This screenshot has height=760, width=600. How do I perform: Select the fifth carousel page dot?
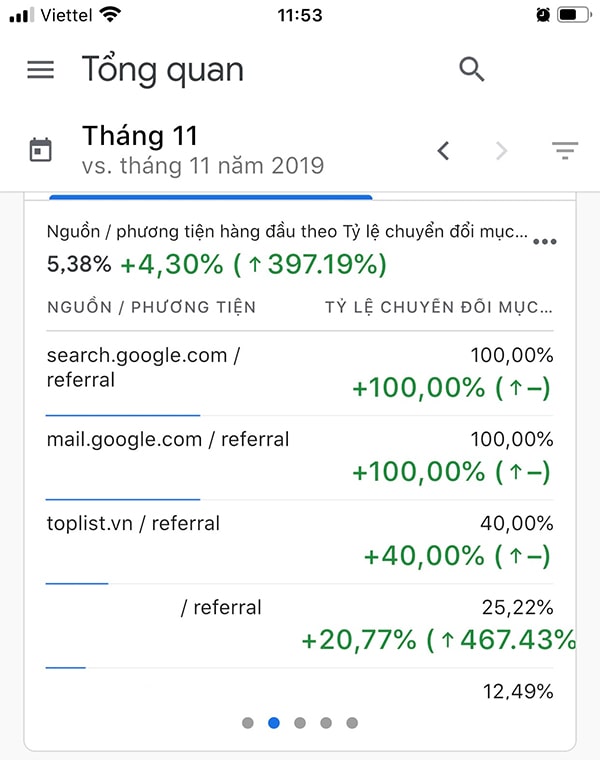coord(352,722)
